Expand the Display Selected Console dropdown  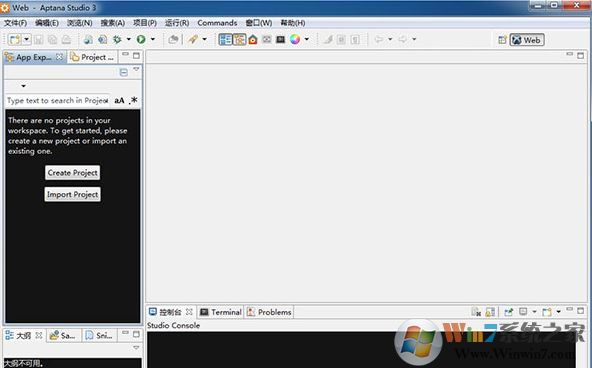coord(534,312)
